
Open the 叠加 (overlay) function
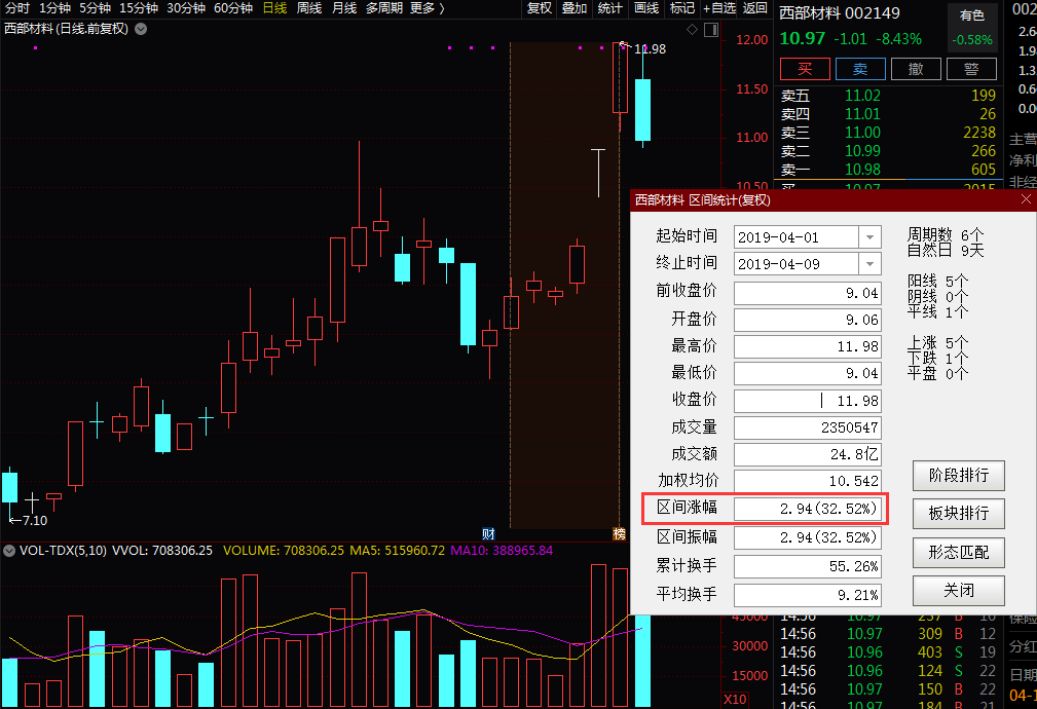575,9
